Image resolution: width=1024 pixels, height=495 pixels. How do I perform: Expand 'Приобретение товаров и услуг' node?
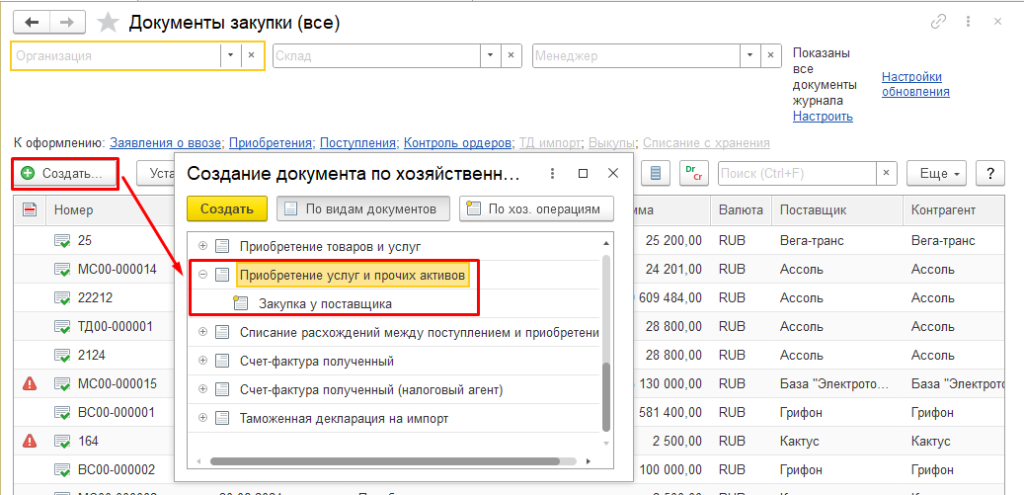point(203,246)
